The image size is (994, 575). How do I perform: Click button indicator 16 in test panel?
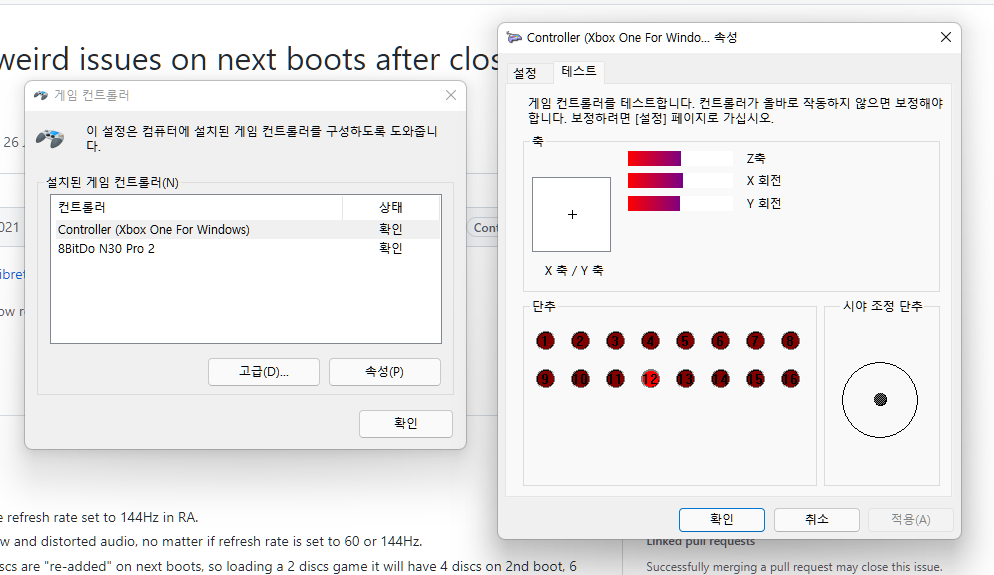tap(791, 379)
